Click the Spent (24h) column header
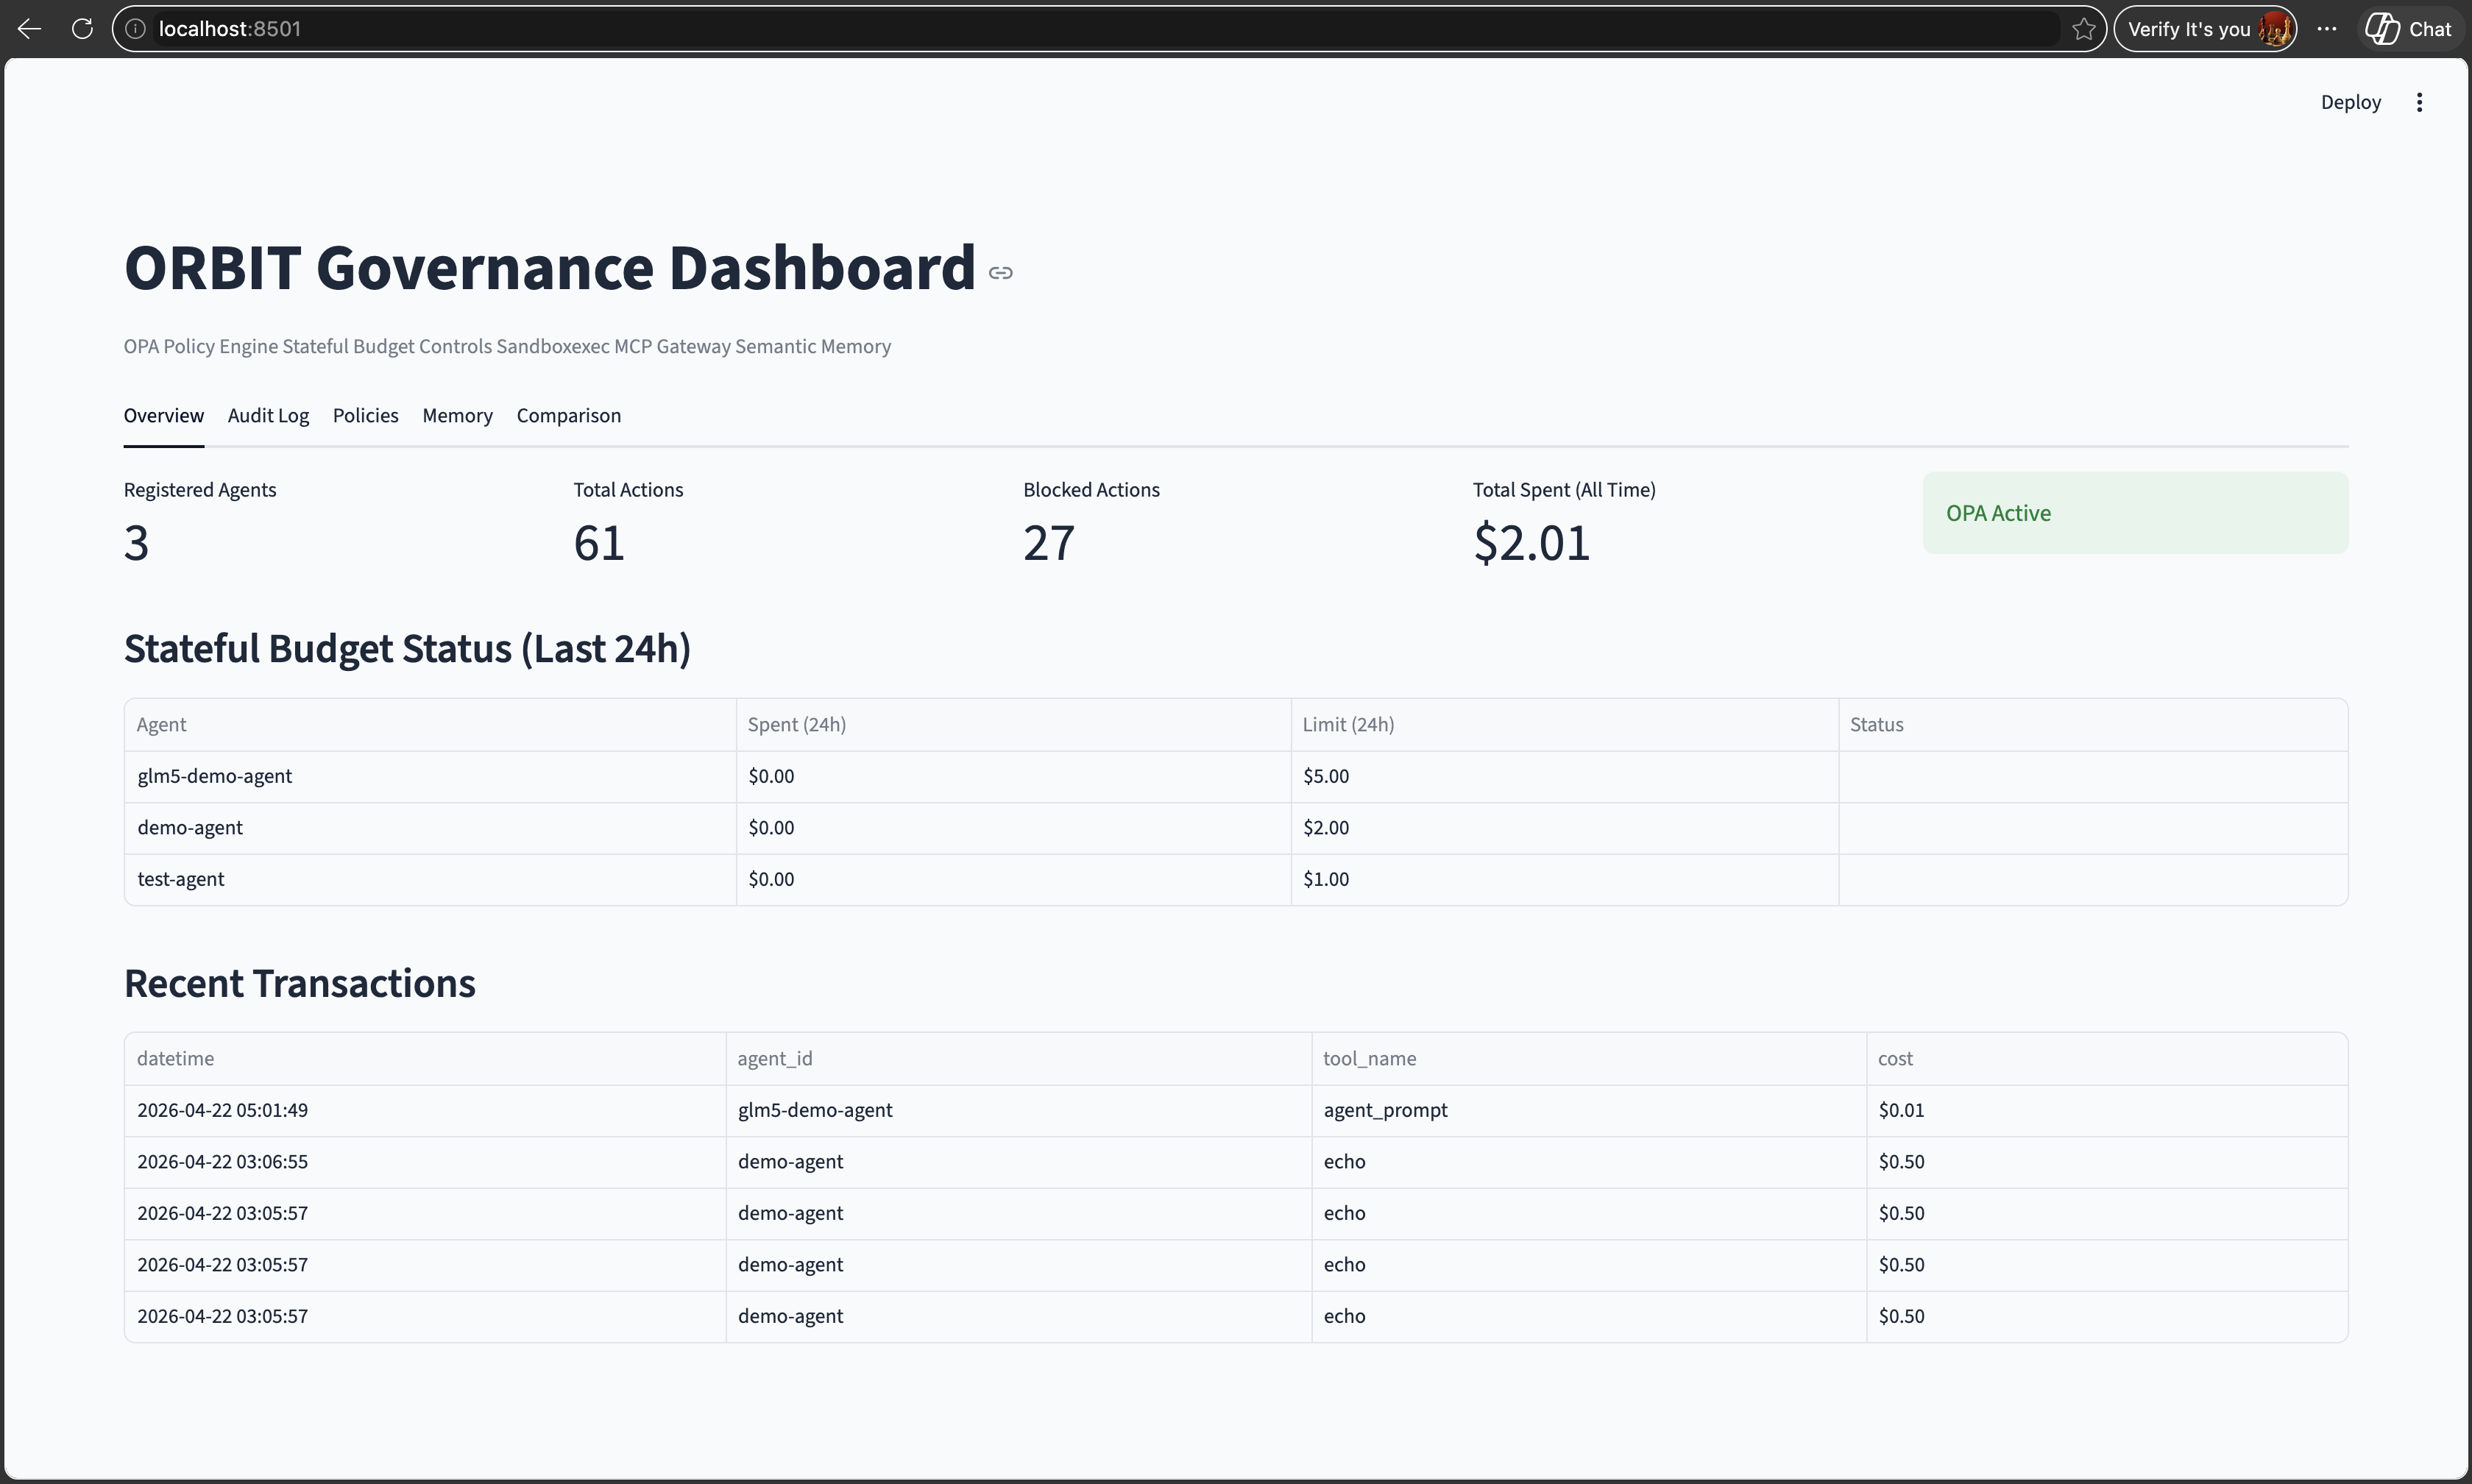Image resolution: width=2472 pixels, height=1484 pixels. pyautogui.click(x=797, y=725)
